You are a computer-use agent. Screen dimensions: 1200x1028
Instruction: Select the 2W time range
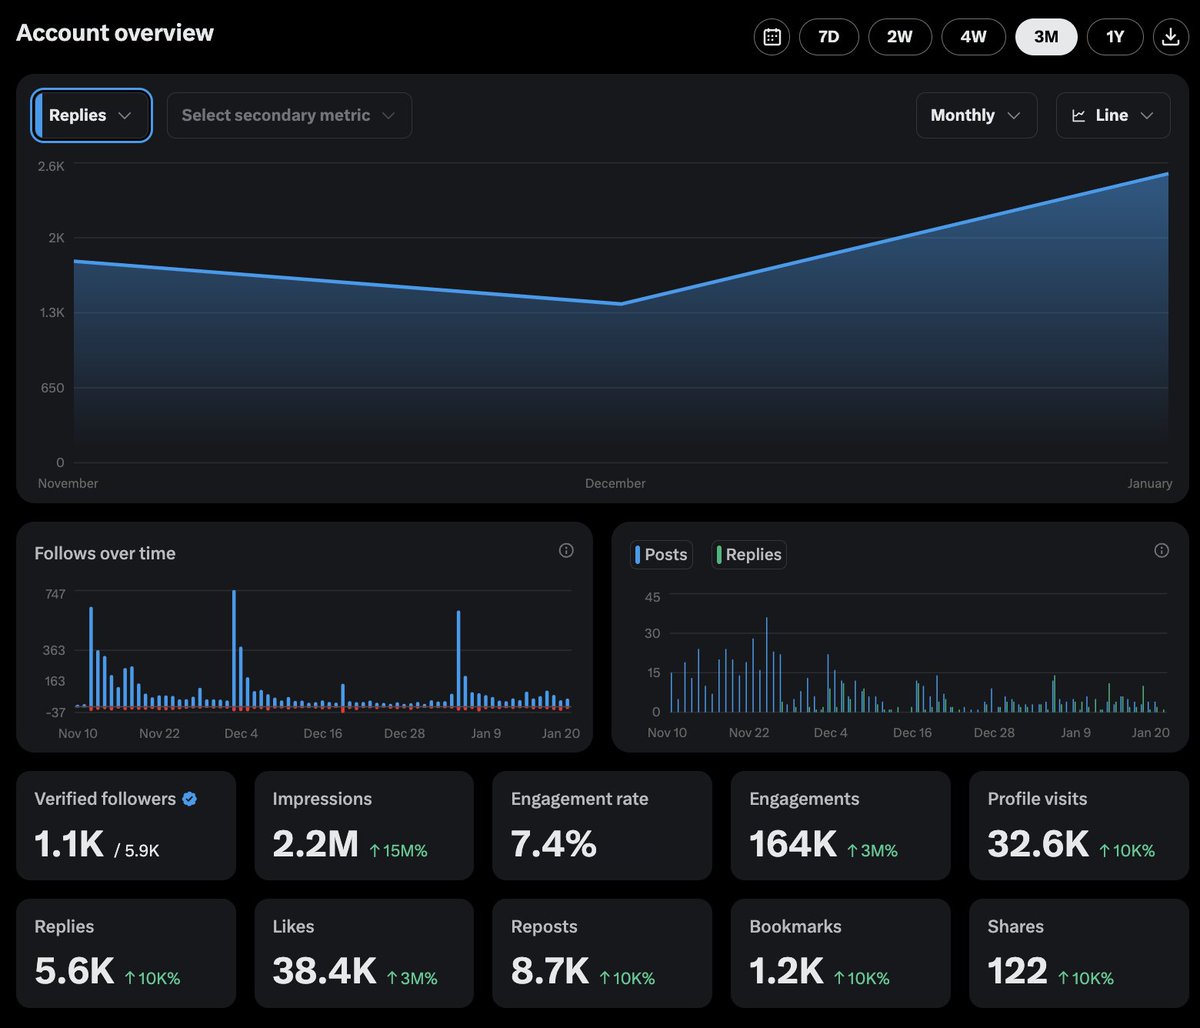(899, 37)
